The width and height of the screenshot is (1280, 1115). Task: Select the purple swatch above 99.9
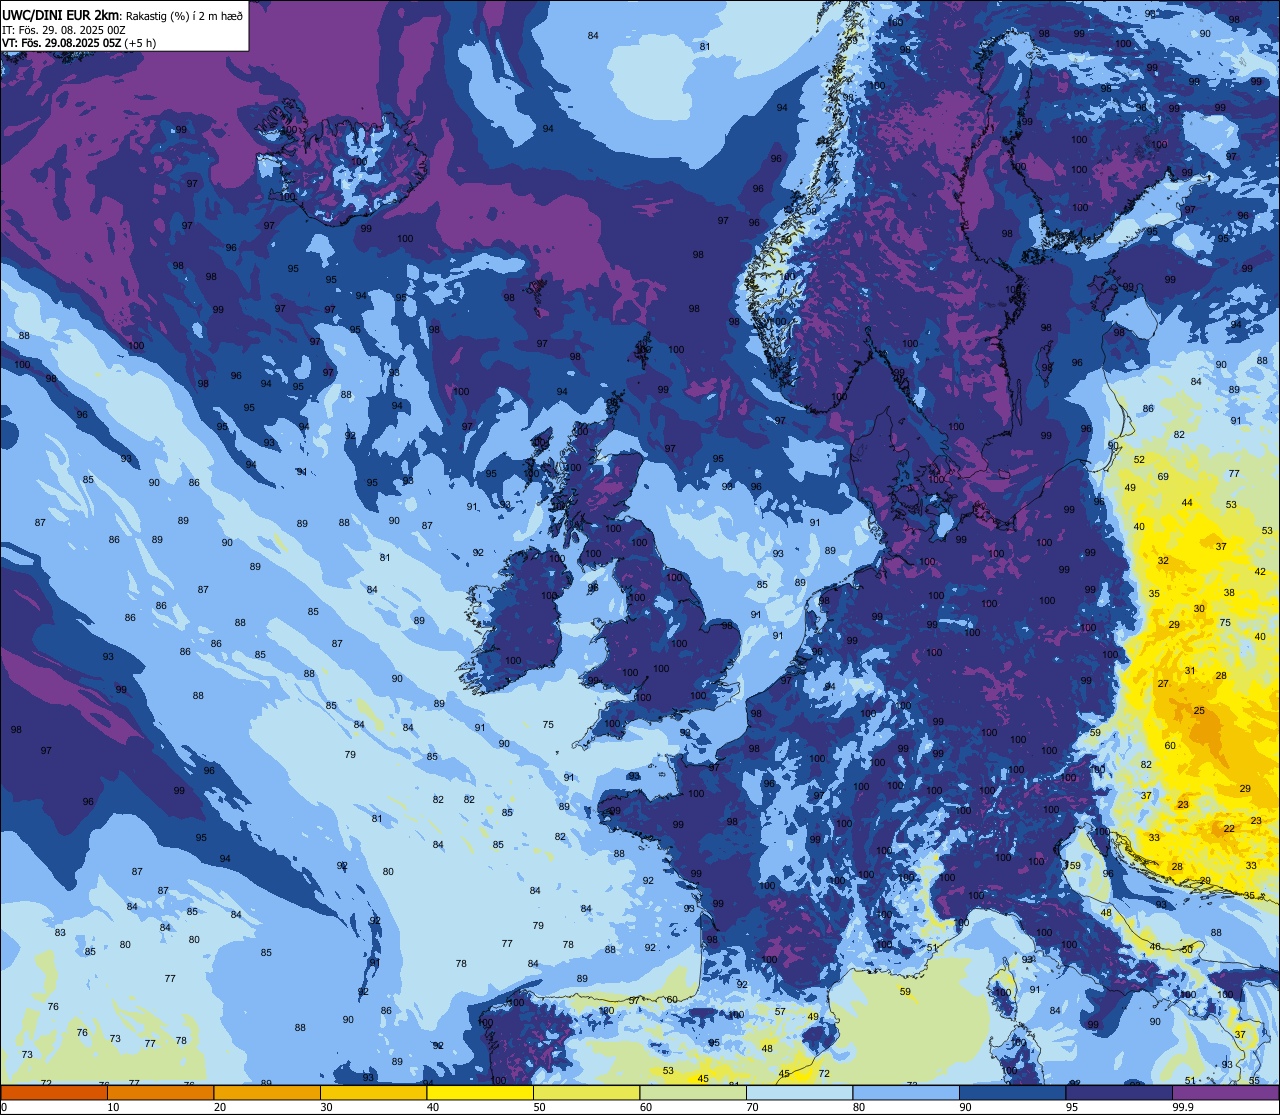tap(1226, 1093)
